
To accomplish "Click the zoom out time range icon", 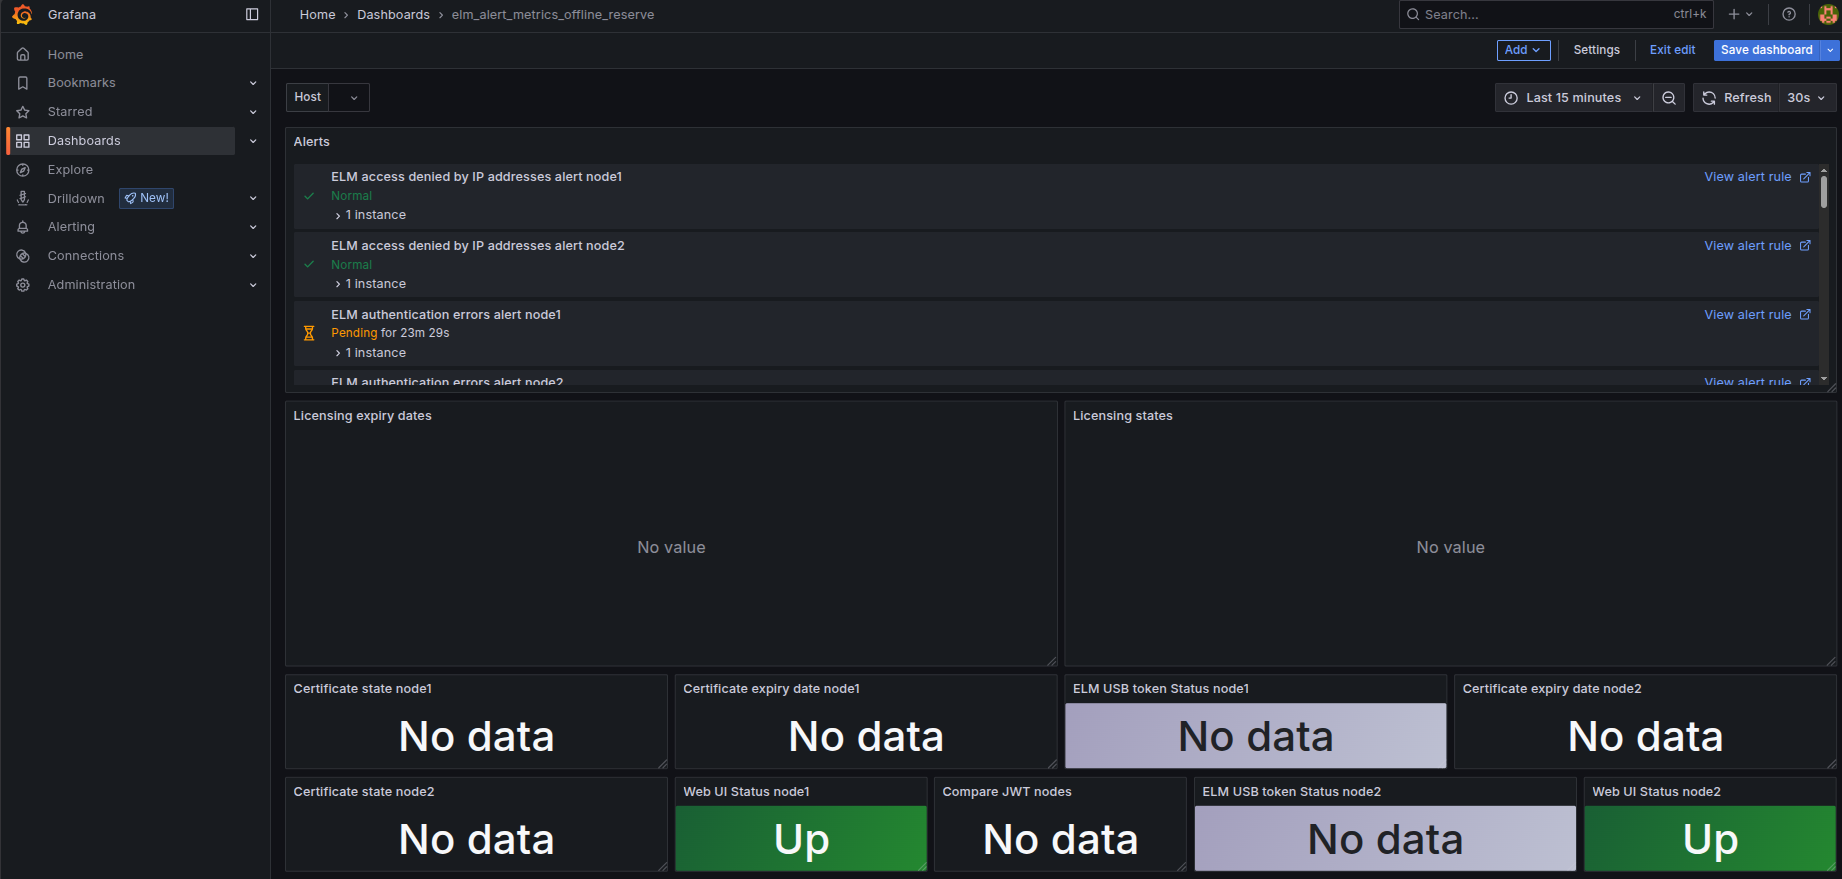I will [1669, 98].
